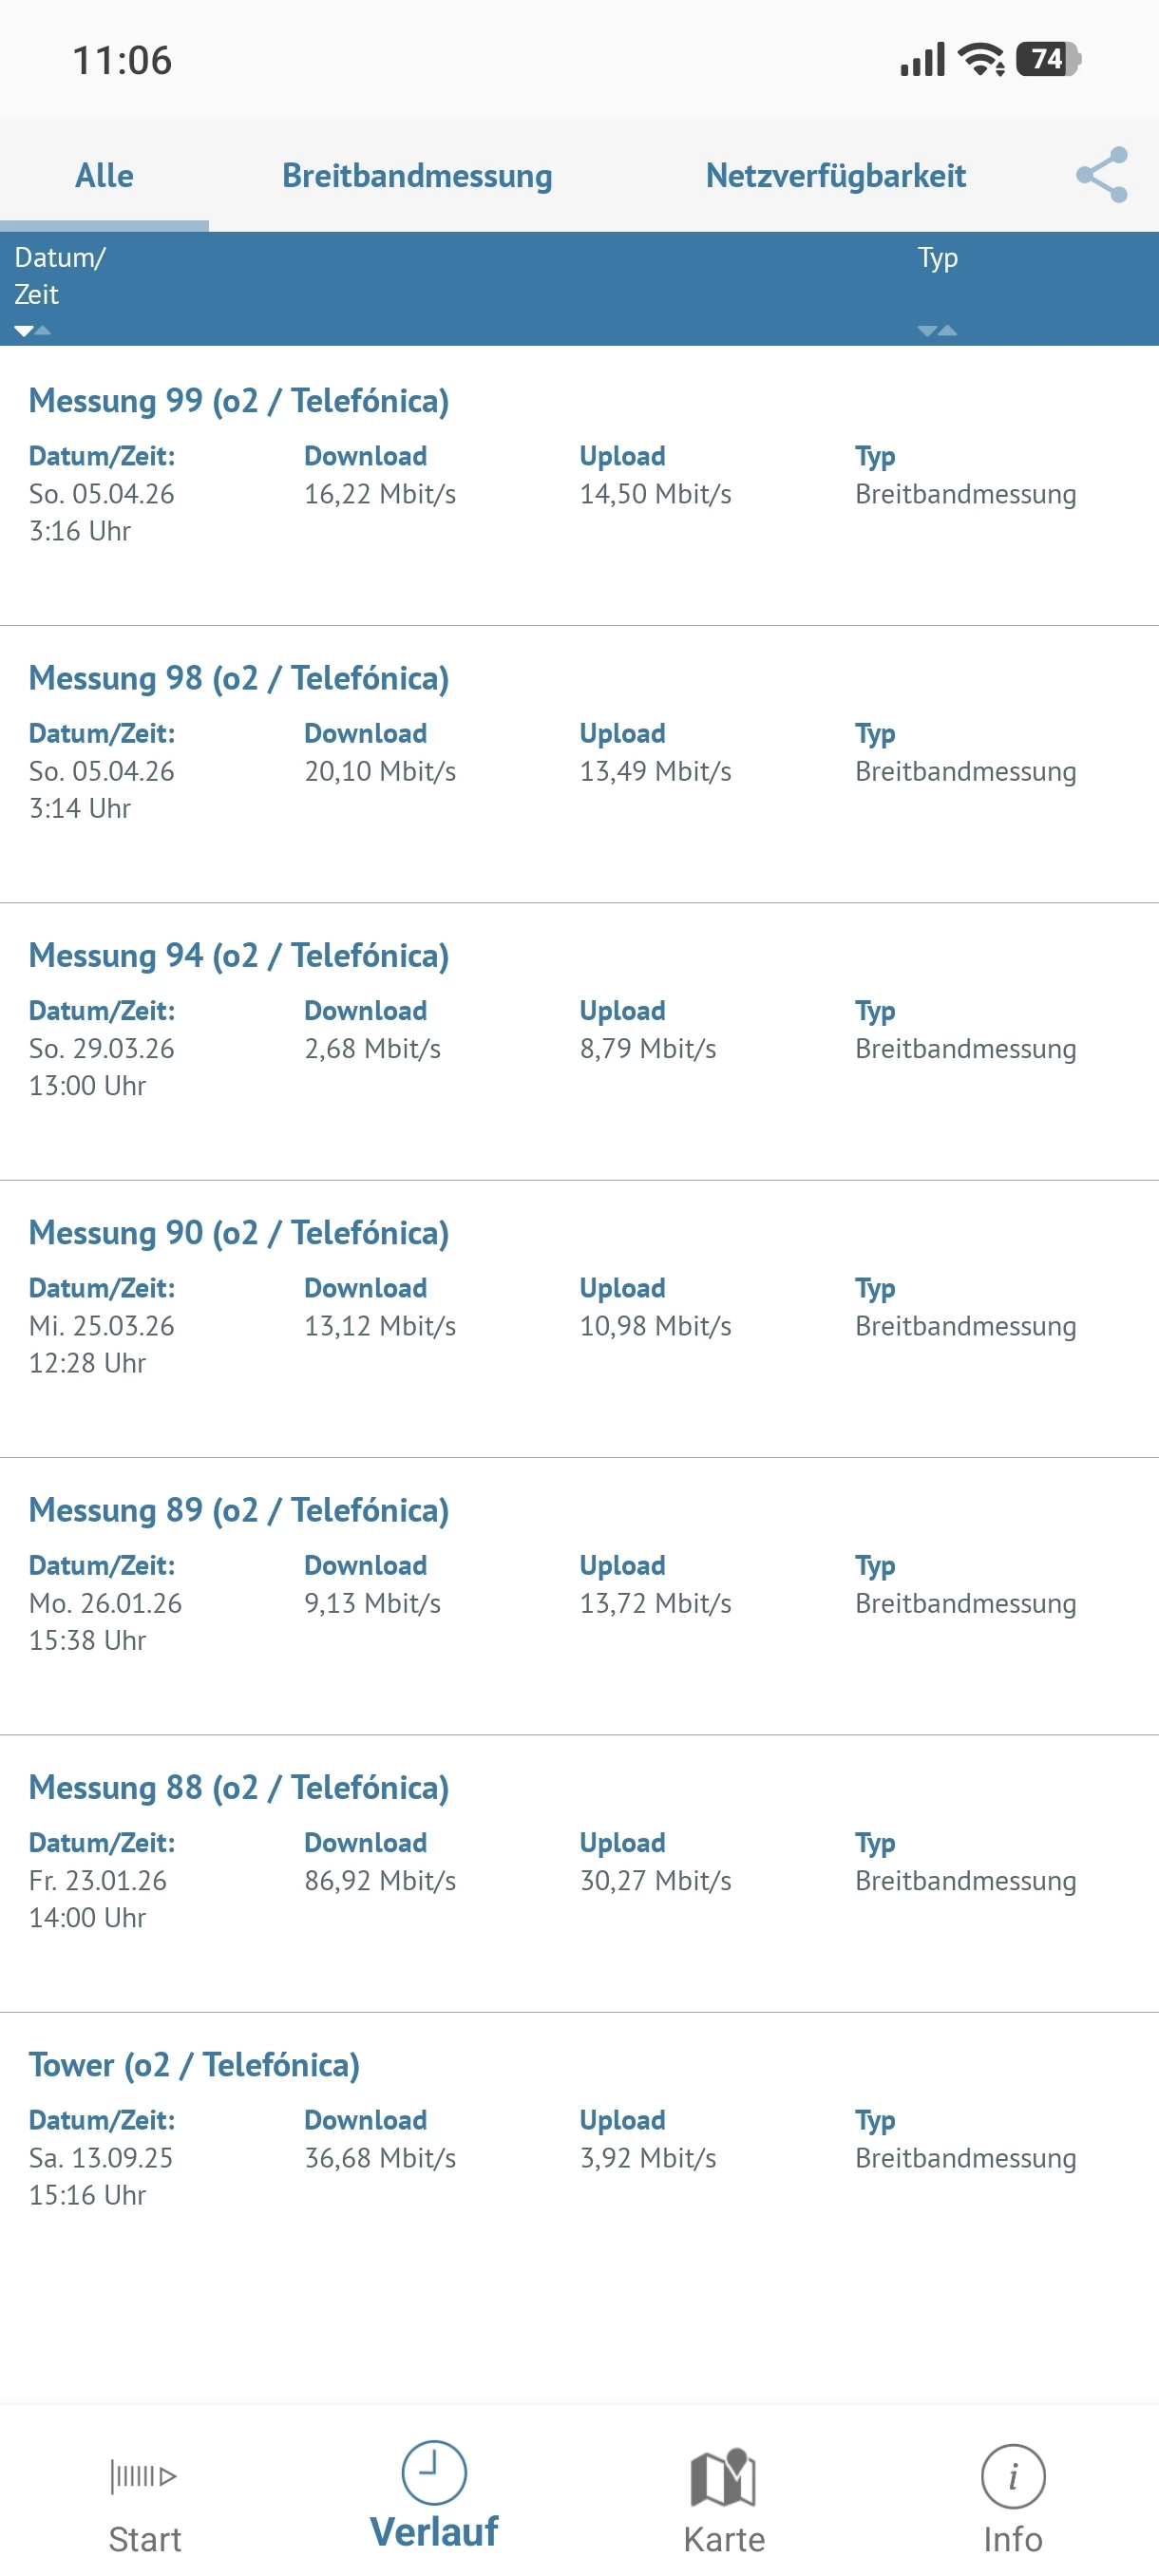Open the Tower measurement entry
This screenshot has width=1159, height=2576.
(194, 2064)
